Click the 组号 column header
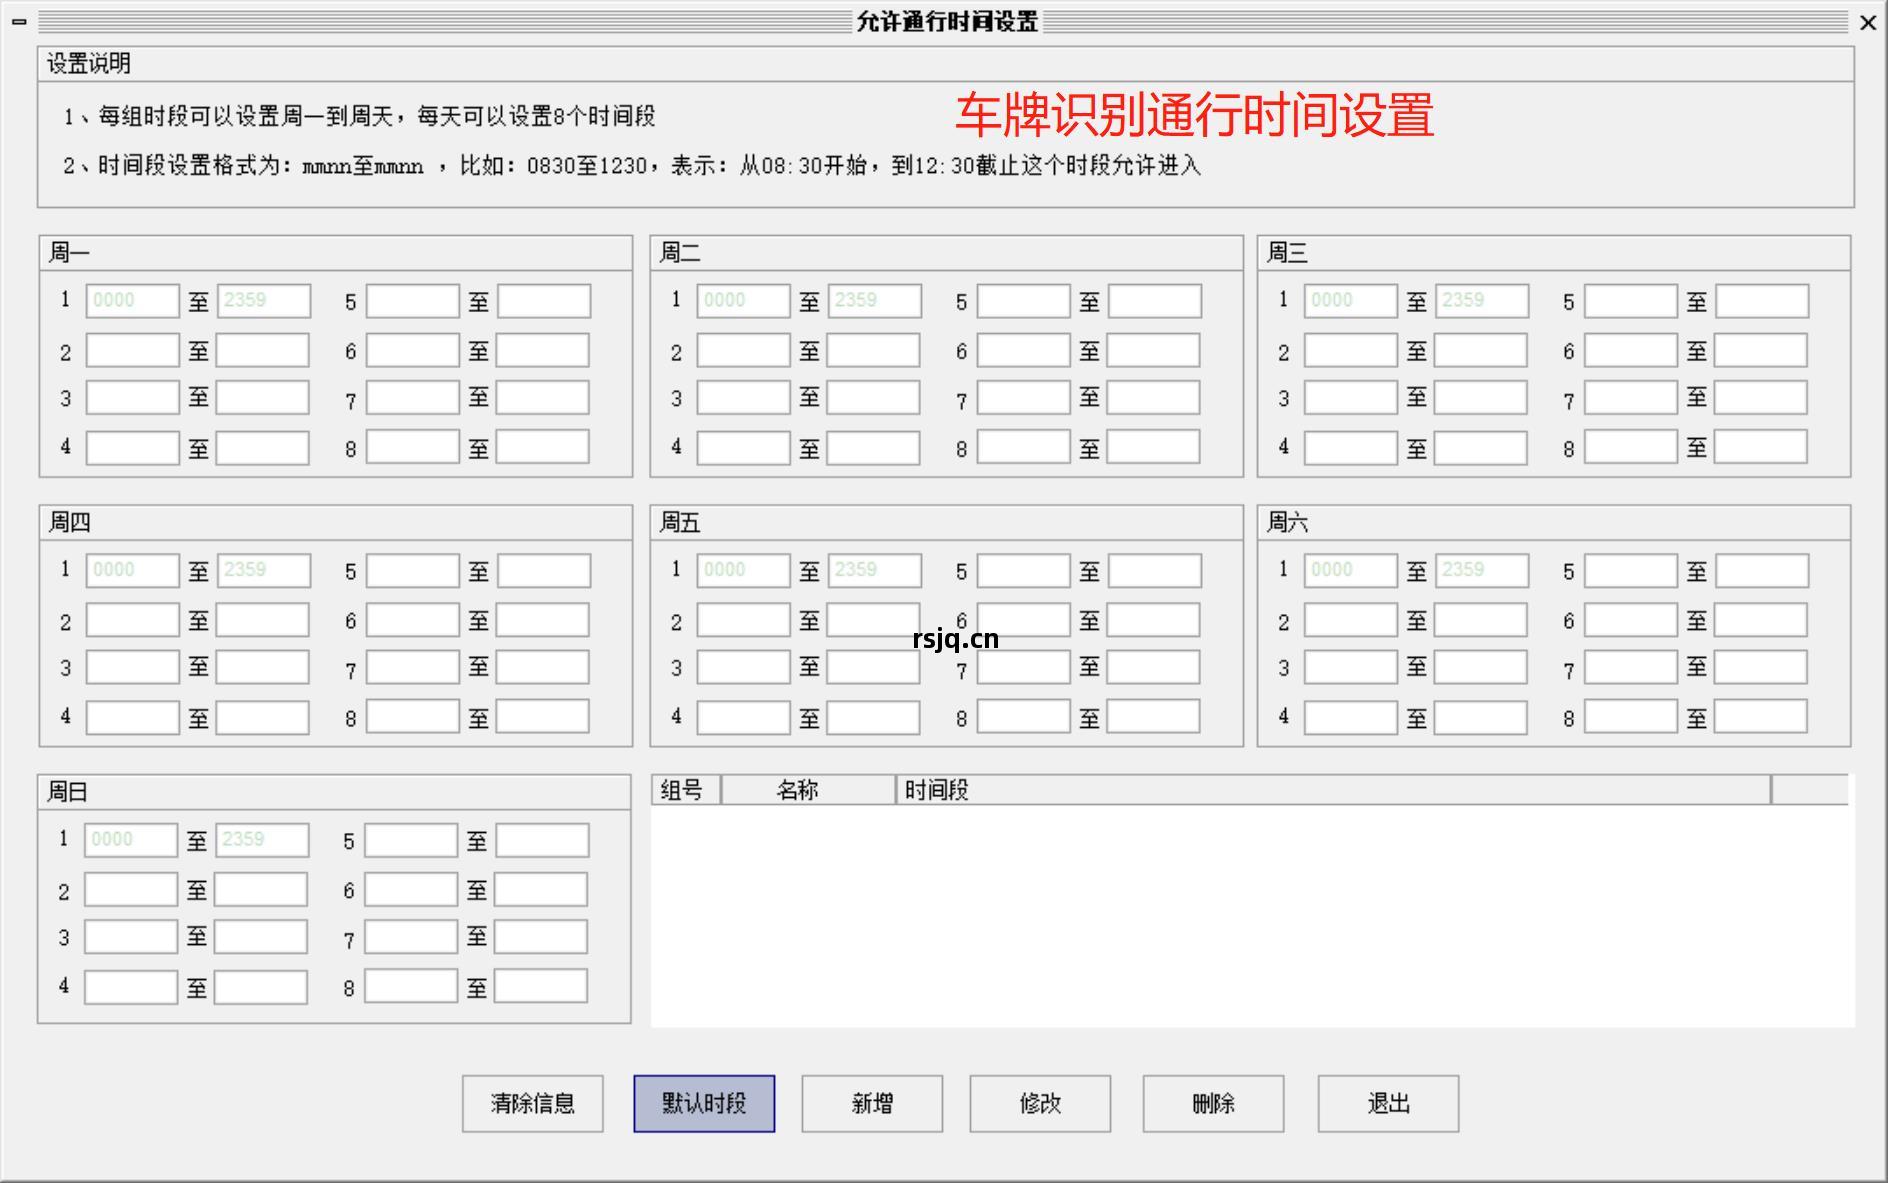The image size is (1888, 1183). click(x=683, y=789)
